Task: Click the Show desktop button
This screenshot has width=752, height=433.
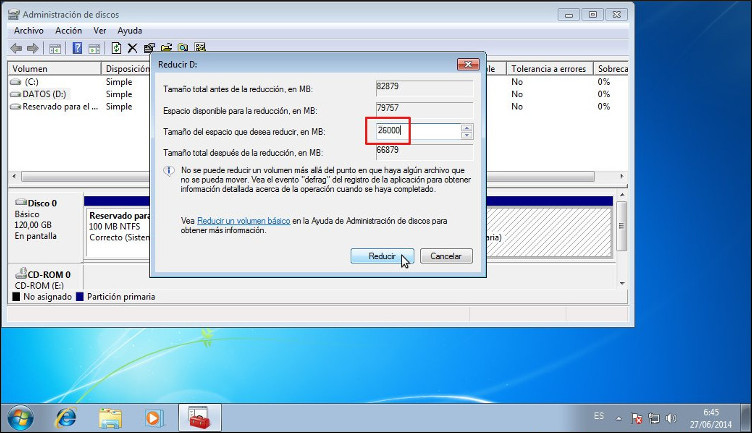Action: pos(745,418)
